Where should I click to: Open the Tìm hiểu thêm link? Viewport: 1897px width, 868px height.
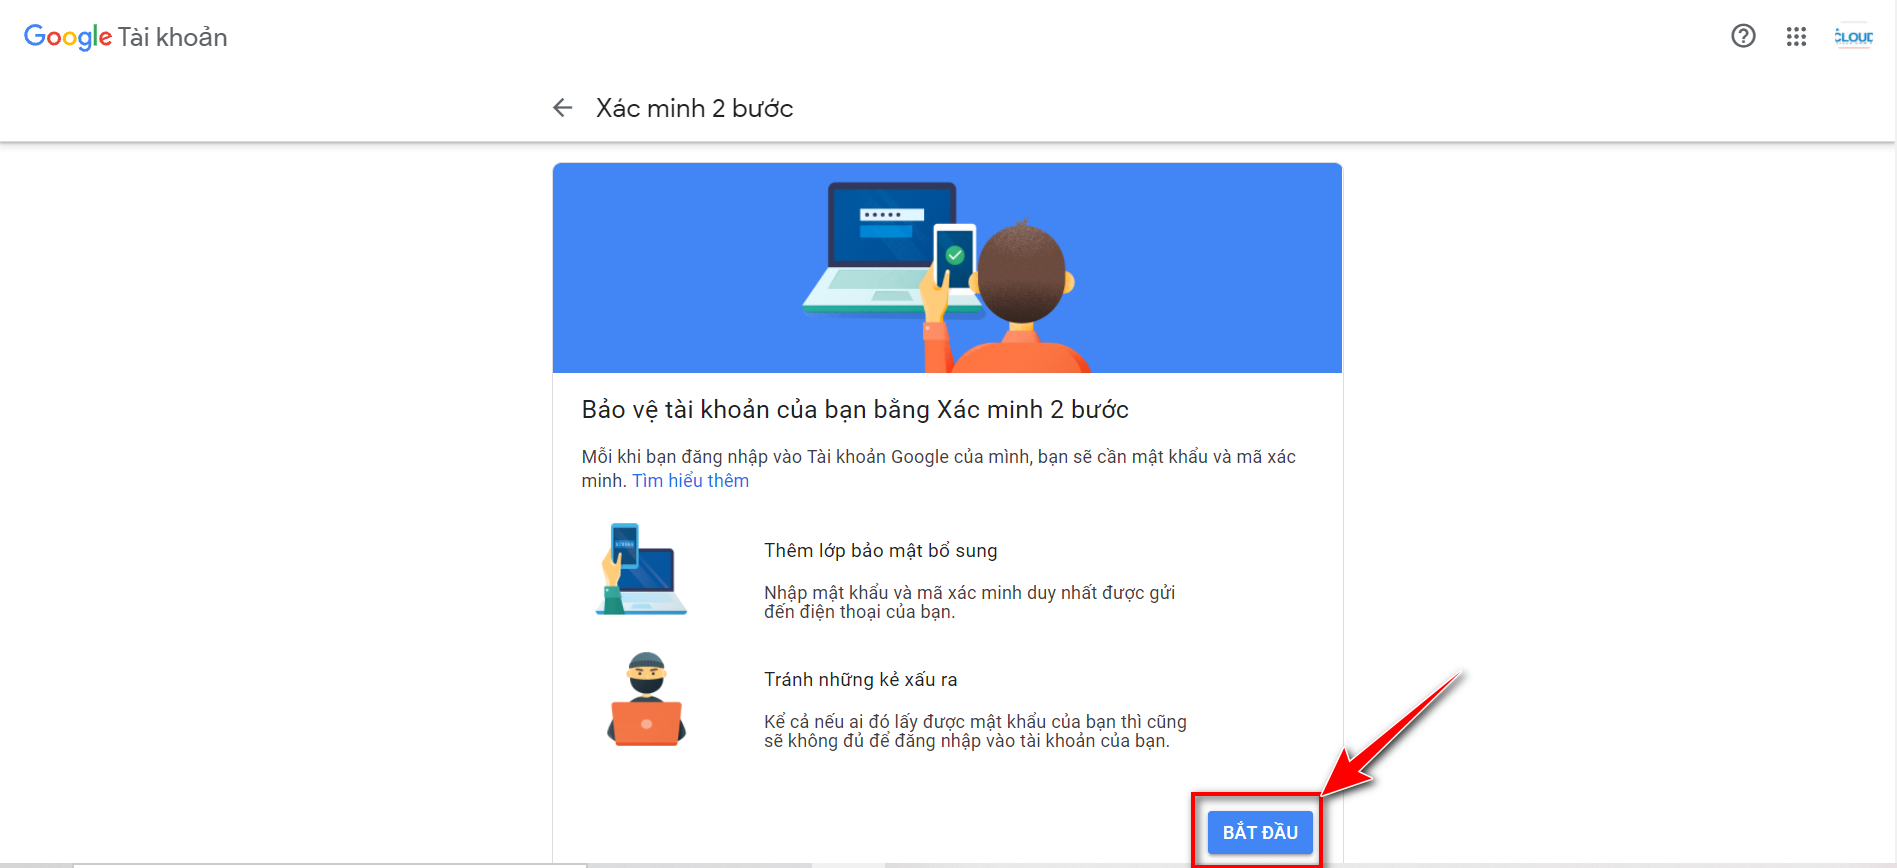(x=690, y=481)
